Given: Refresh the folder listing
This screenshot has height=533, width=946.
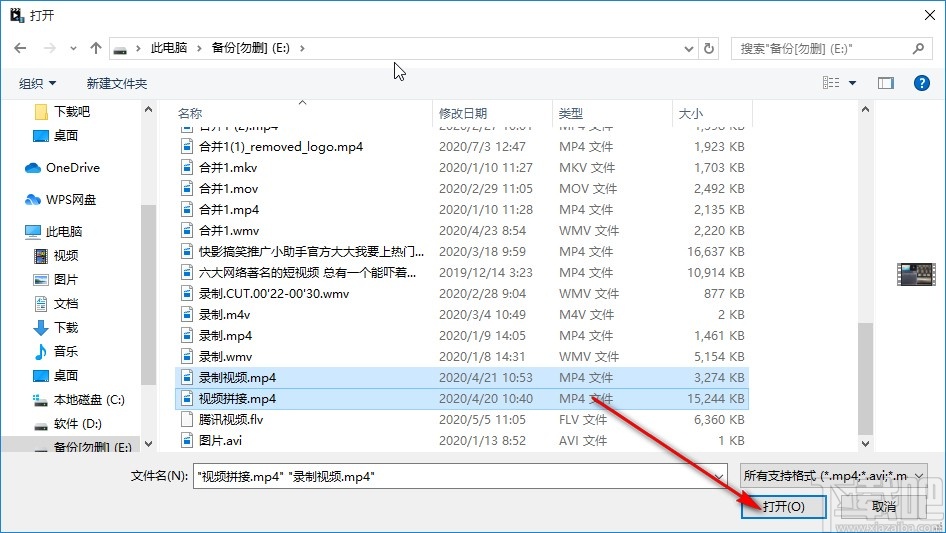Looking at the screenshot, I should point(710,48).
